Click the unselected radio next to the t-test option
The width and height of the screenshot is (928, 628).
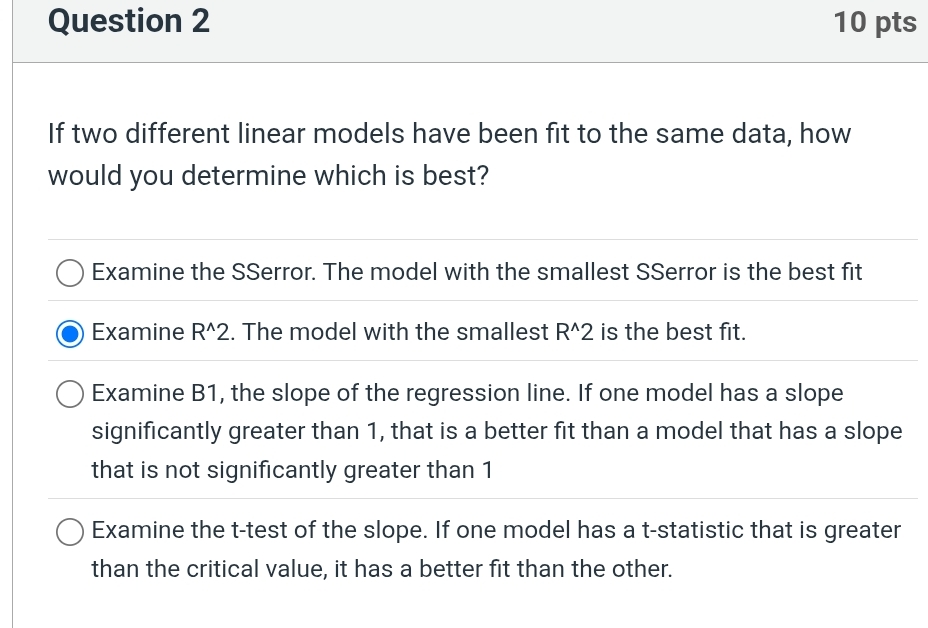(x=69, y=531)
